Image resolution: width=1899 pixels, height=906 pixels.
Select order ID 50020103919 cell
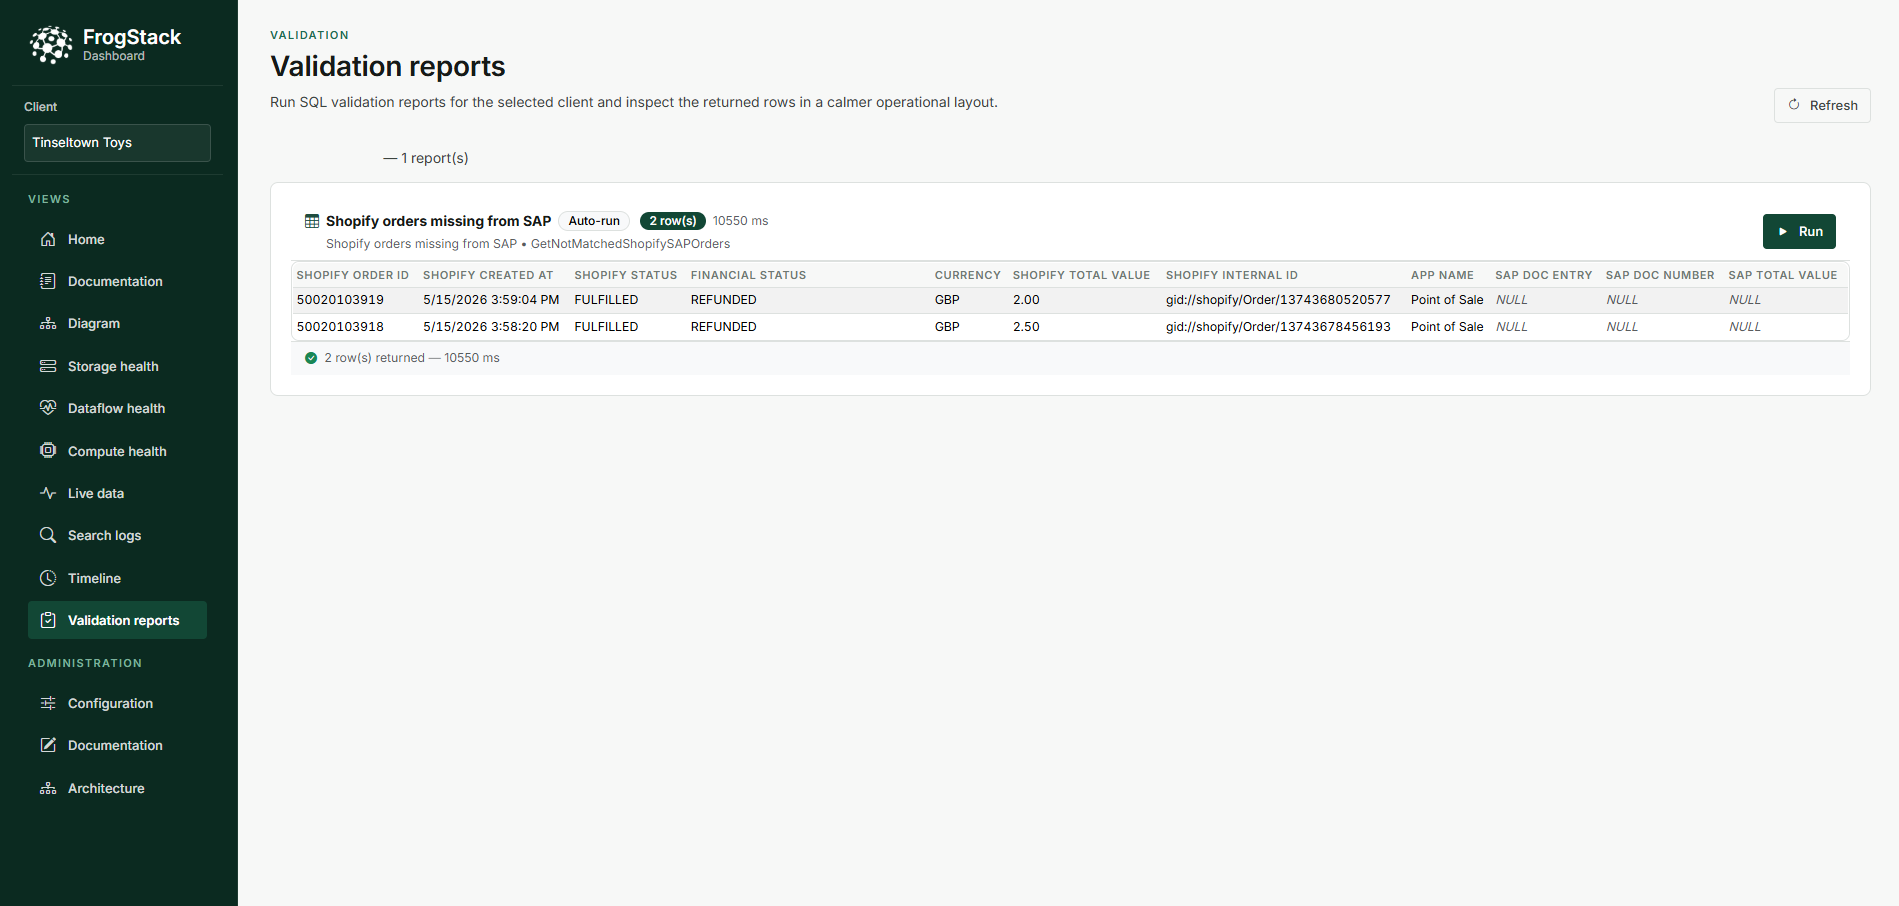[x=340, y=300]
